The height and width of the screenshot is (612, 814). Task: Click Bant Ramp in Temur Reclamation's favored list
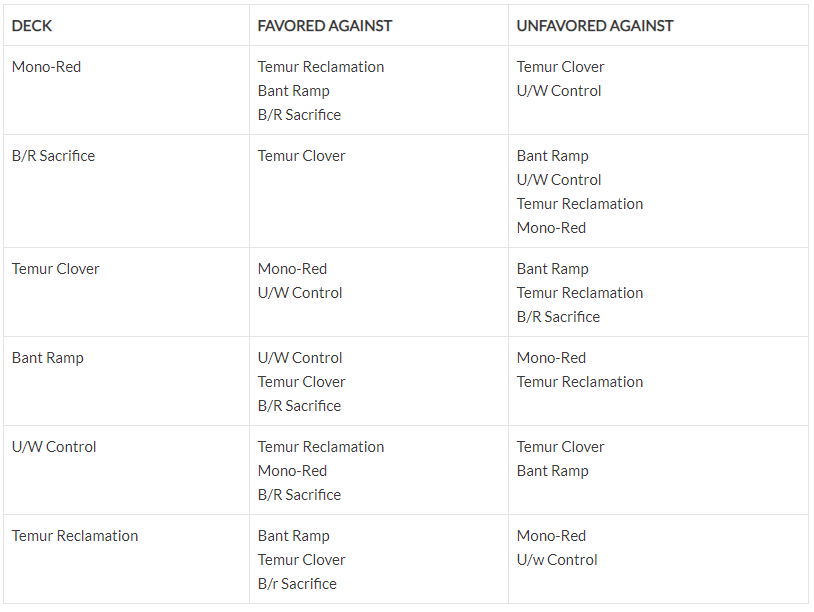tap(293, 536)
